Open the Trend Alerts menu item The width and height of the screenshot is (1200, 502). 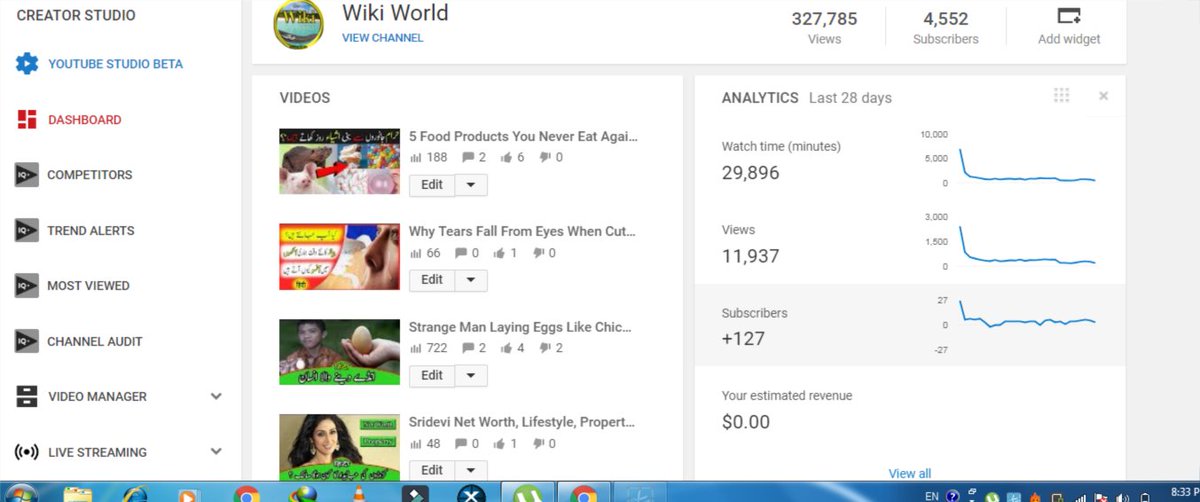[91, 231]
